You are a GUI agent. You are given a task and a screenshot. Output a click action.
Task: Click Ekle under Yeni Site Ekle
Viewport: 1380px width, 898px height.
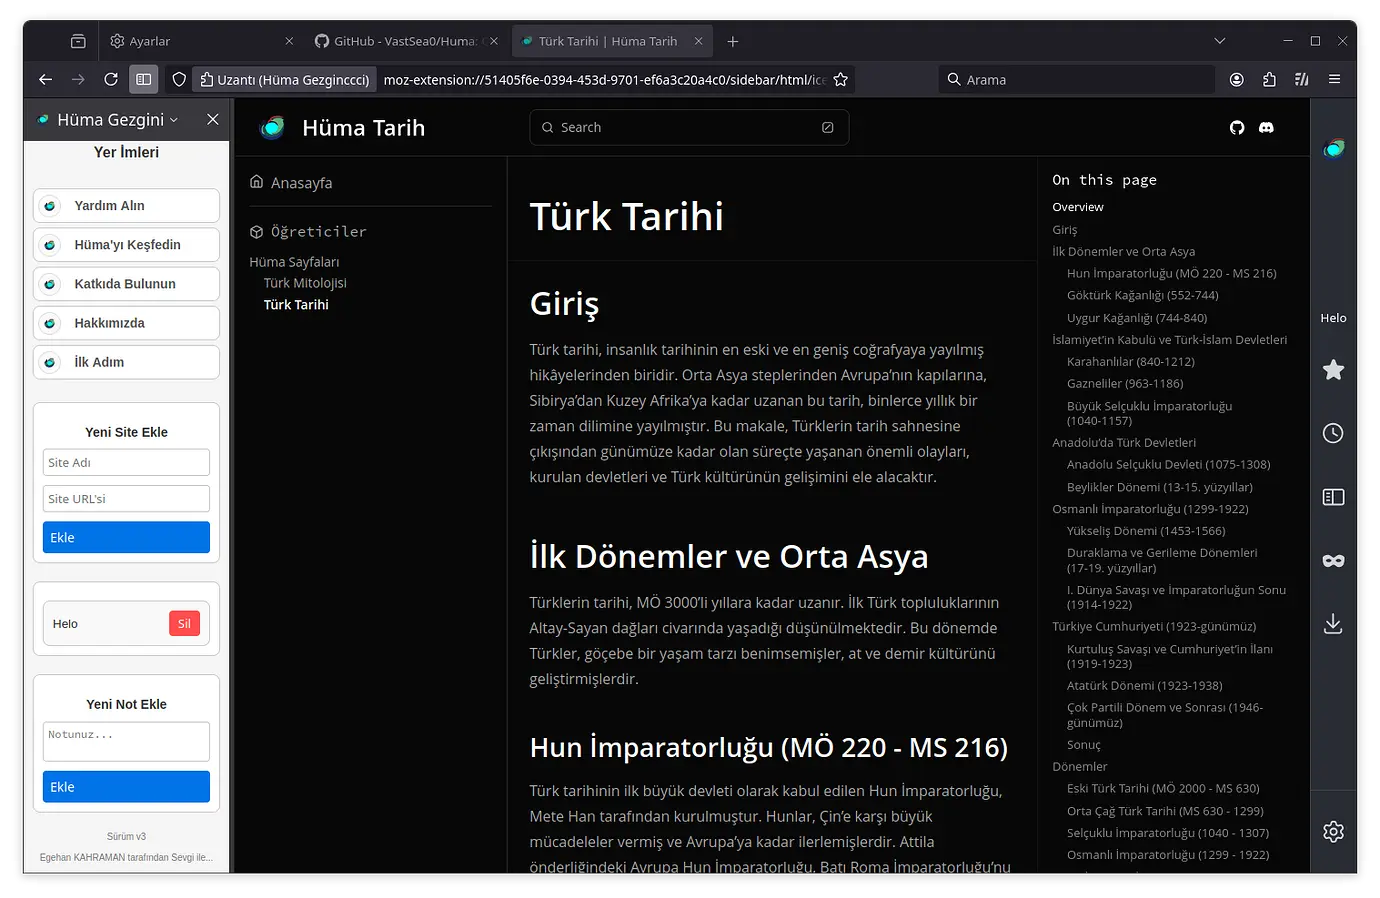126,537
